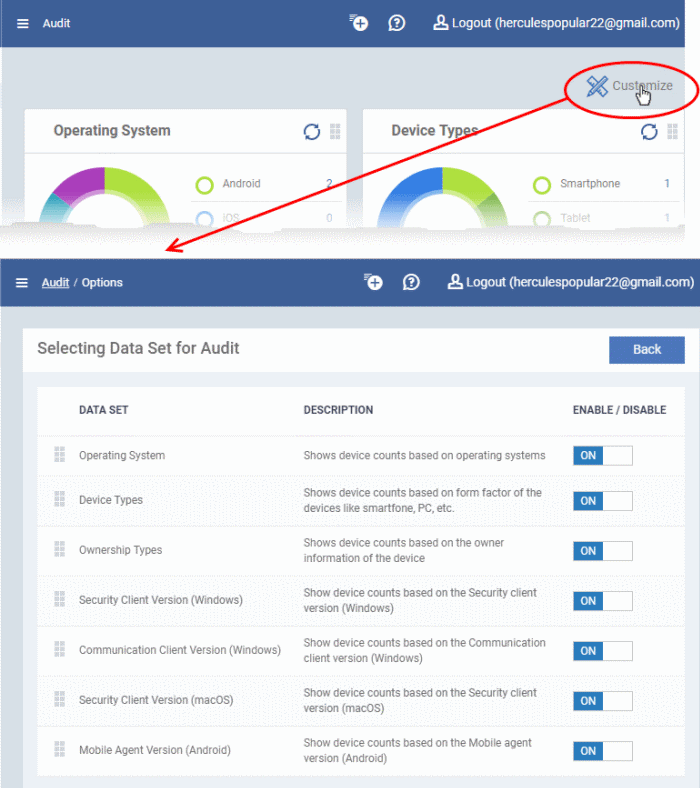This screenshot has height=788, width=700.
Task: Click the Options breadcrumb text
Action: tap(102, 282)
